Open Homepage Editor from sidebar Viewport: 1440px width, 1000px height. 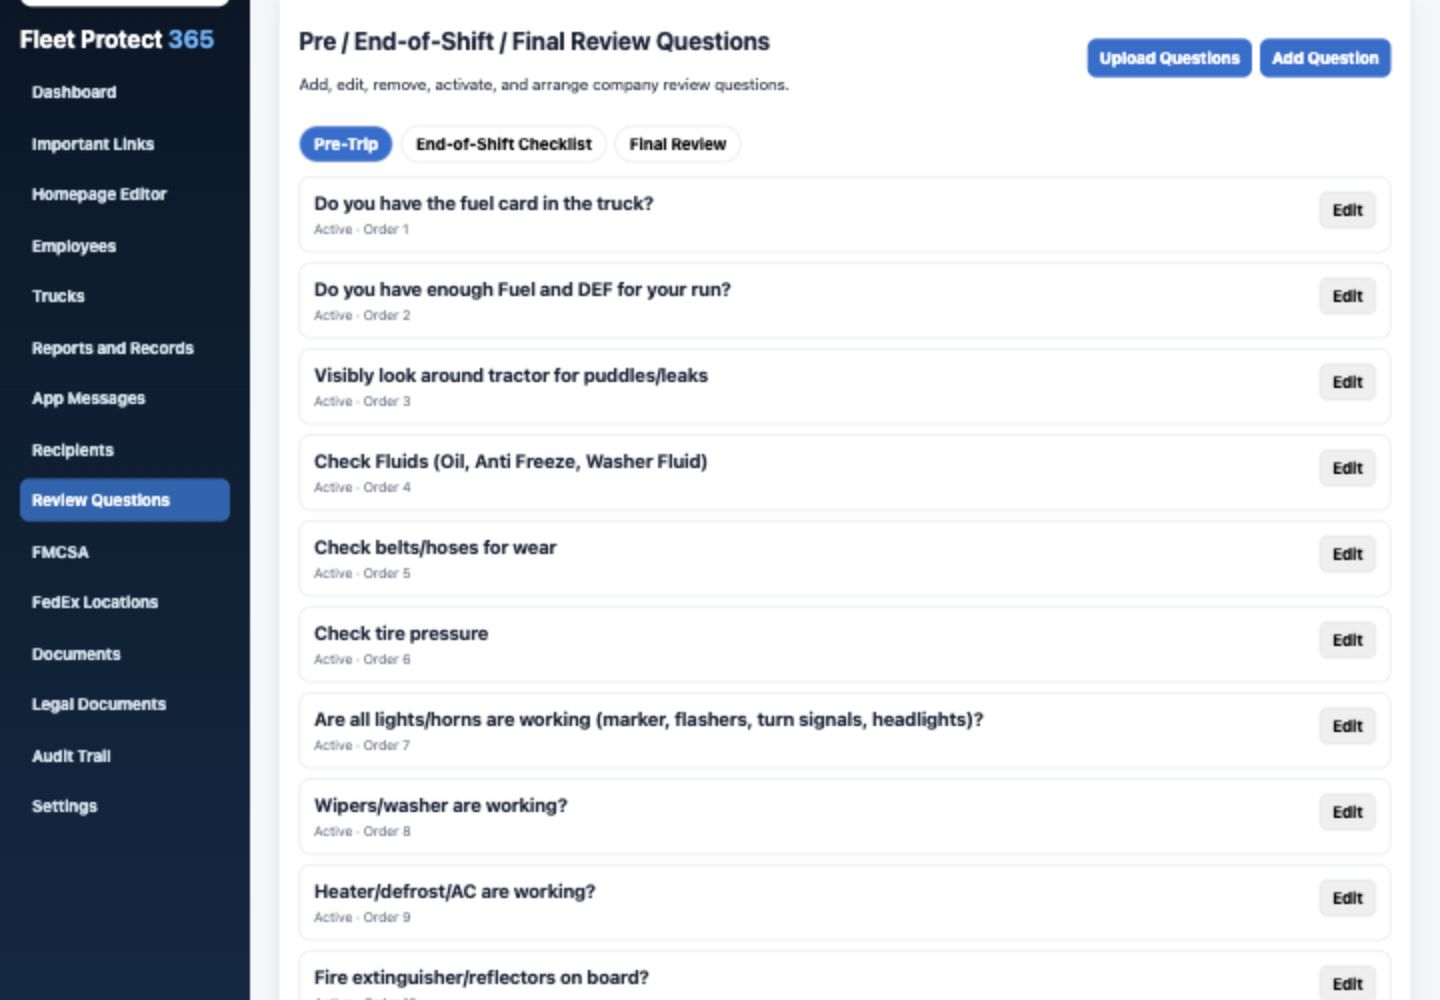click(x=99, y=194)
